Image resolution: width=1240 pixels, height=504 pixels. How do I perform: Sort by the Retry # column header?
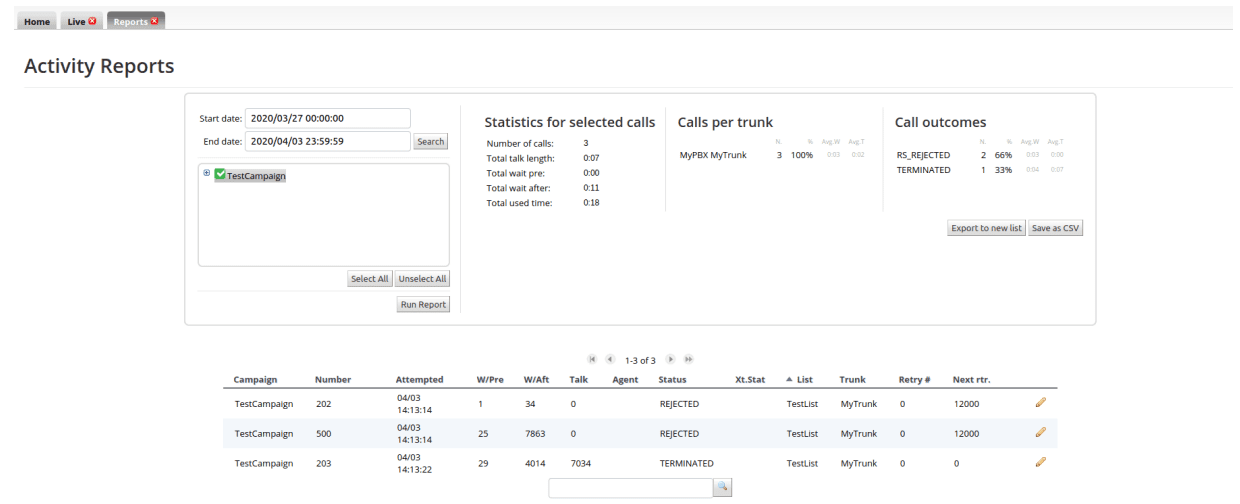click(915, 380)
